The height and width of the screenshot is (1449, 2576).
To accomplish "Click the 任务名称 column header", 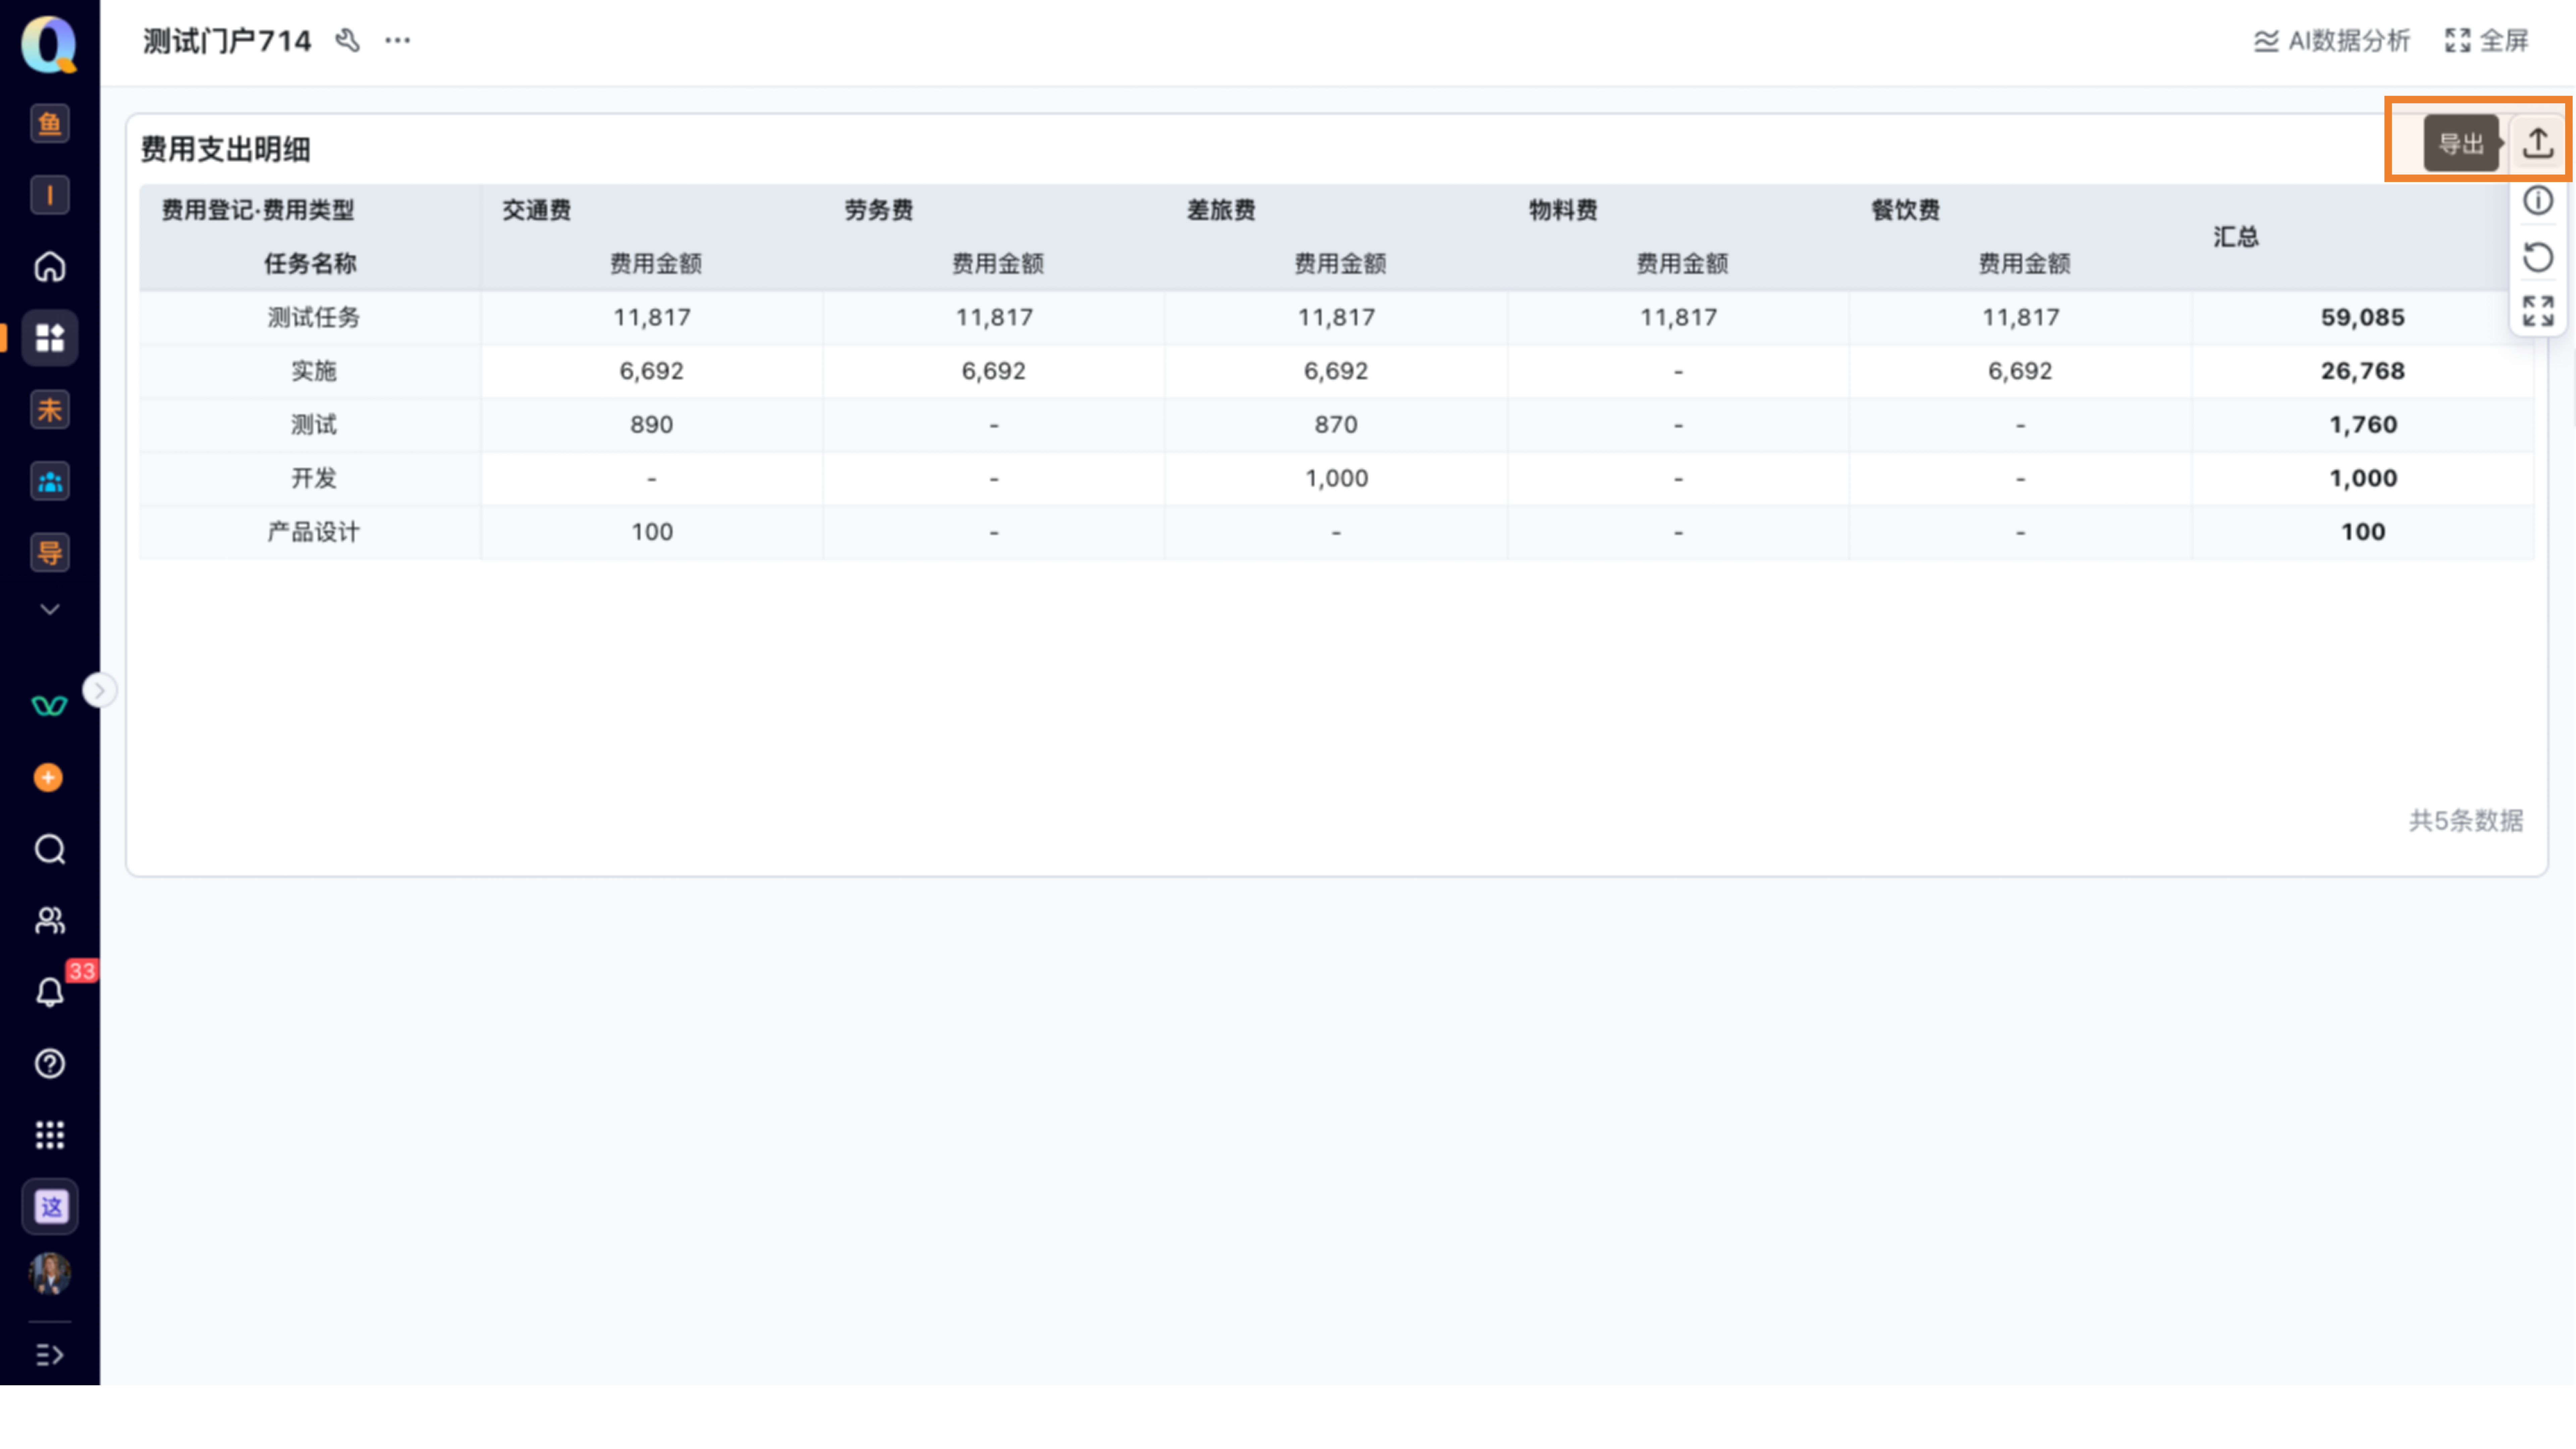I will [x=310, y=264].
